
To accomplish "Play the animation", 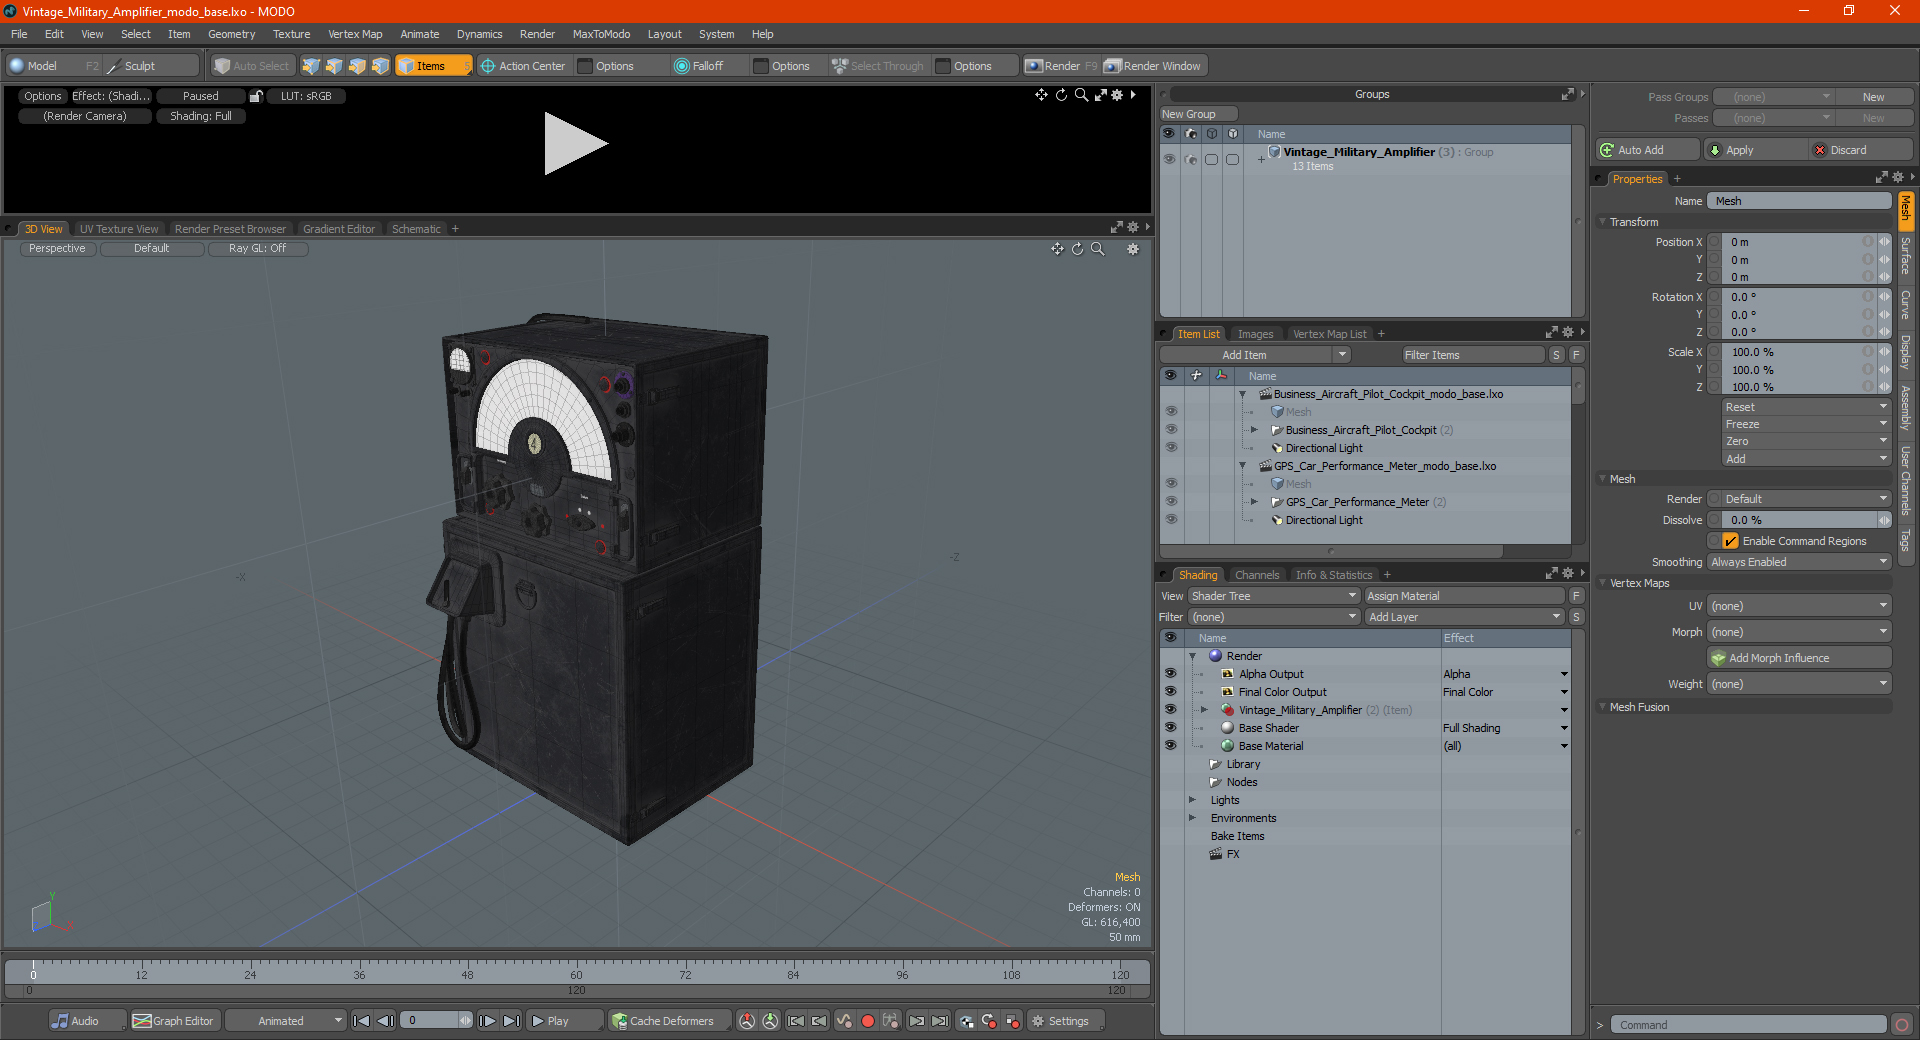I will click(x=564, y=1021).
